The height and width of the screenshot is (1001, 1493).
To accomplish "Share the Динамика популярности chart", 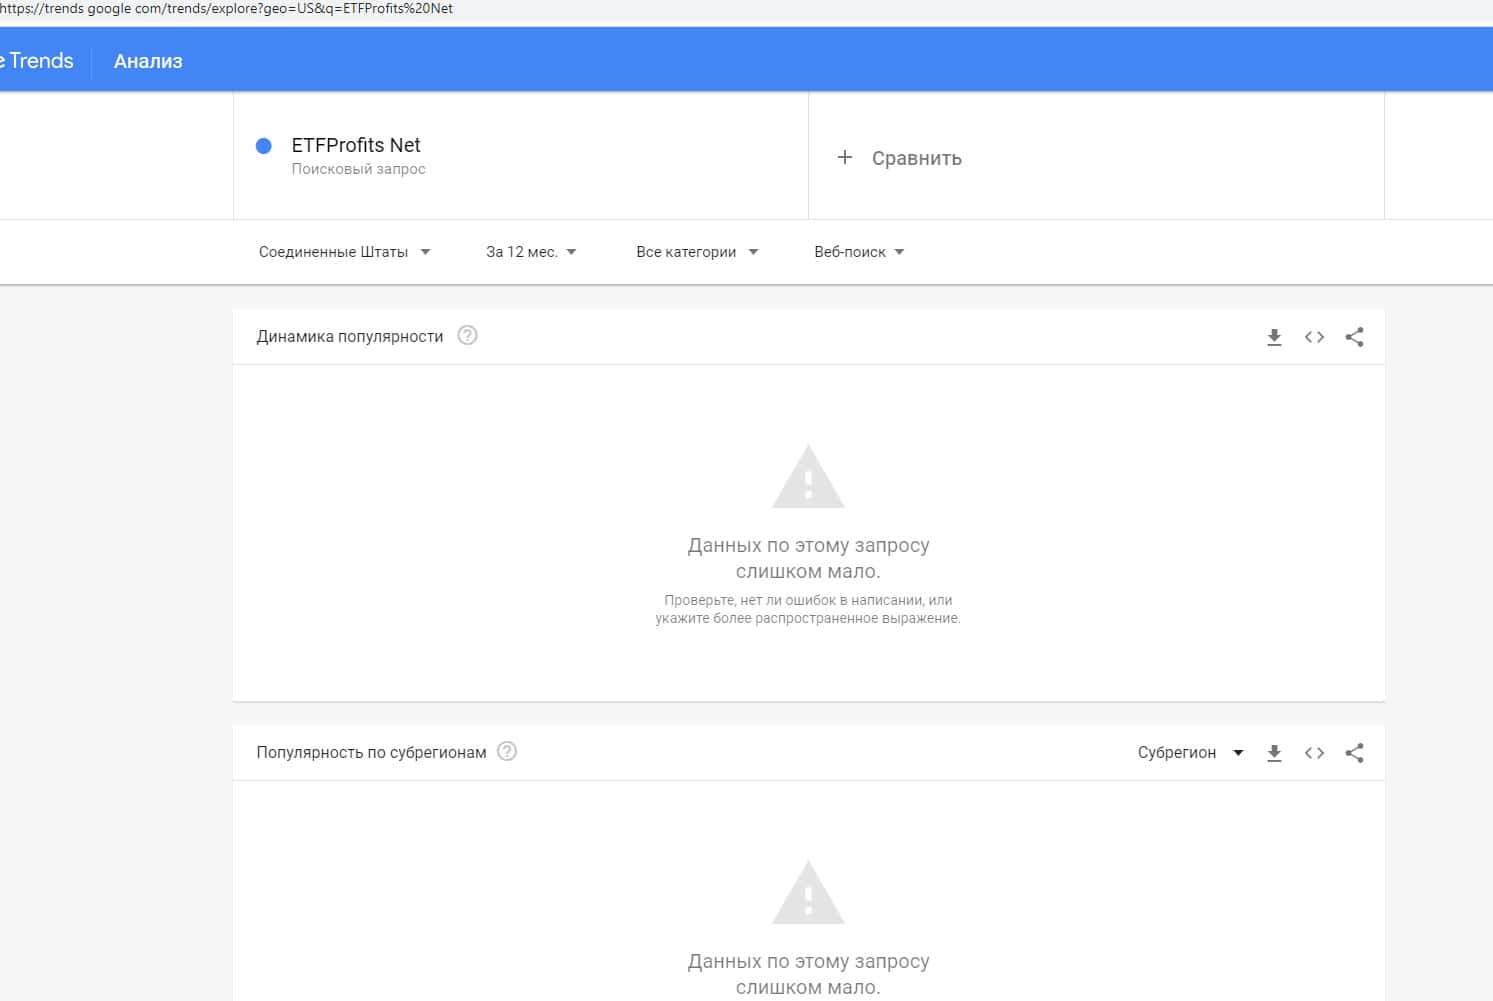I will 1354,337.
